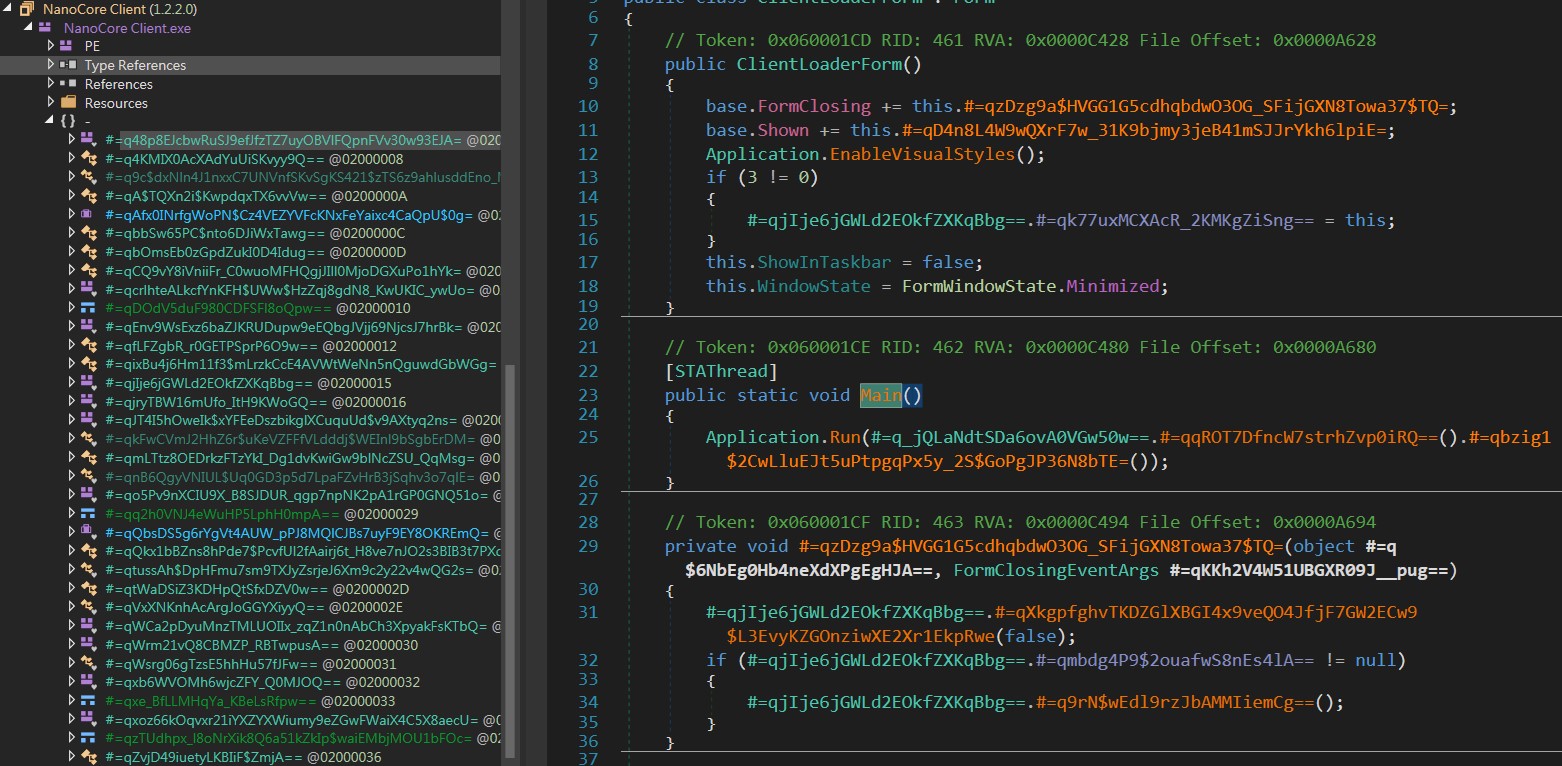Expand the #=qixBu4j6Hm11f3 class arrow

71,364
